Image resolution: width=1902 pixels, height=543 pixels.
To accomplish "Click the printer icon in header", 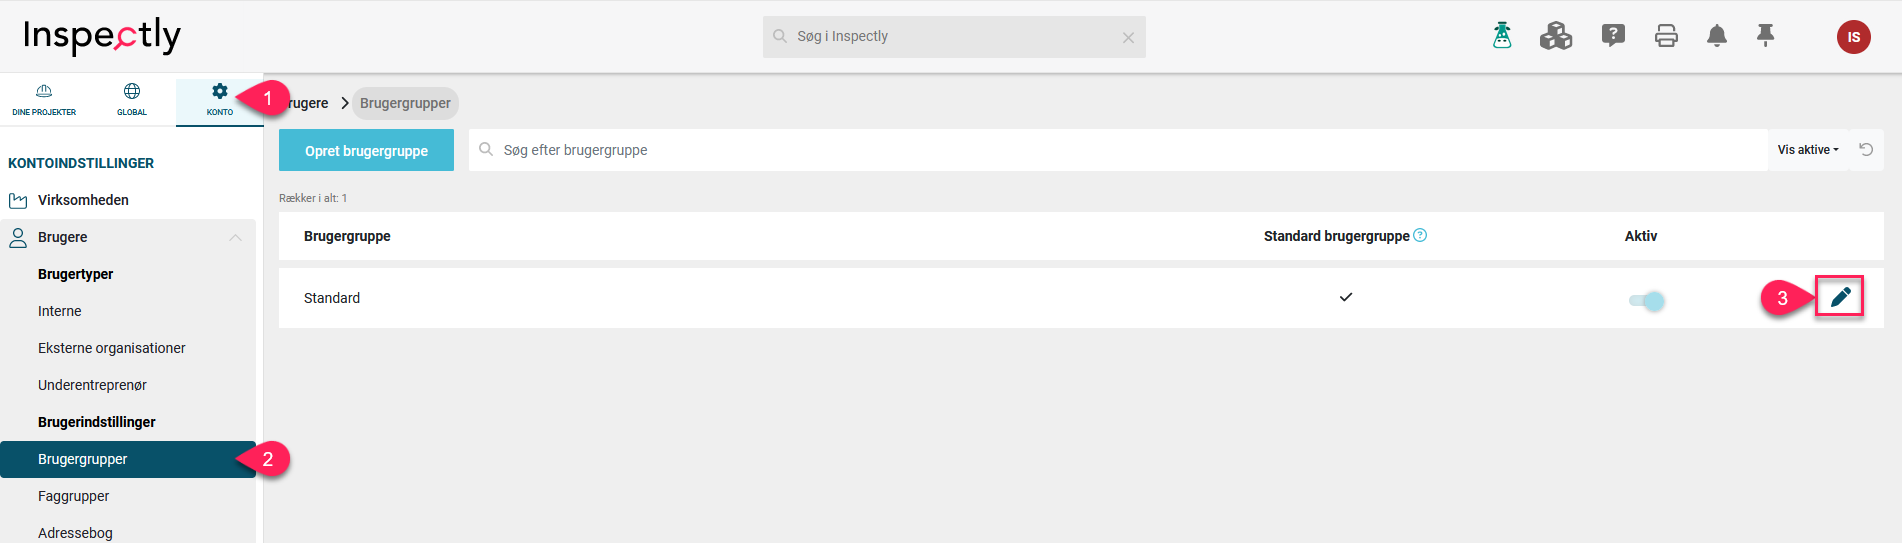I will (x=1666, y=36).
